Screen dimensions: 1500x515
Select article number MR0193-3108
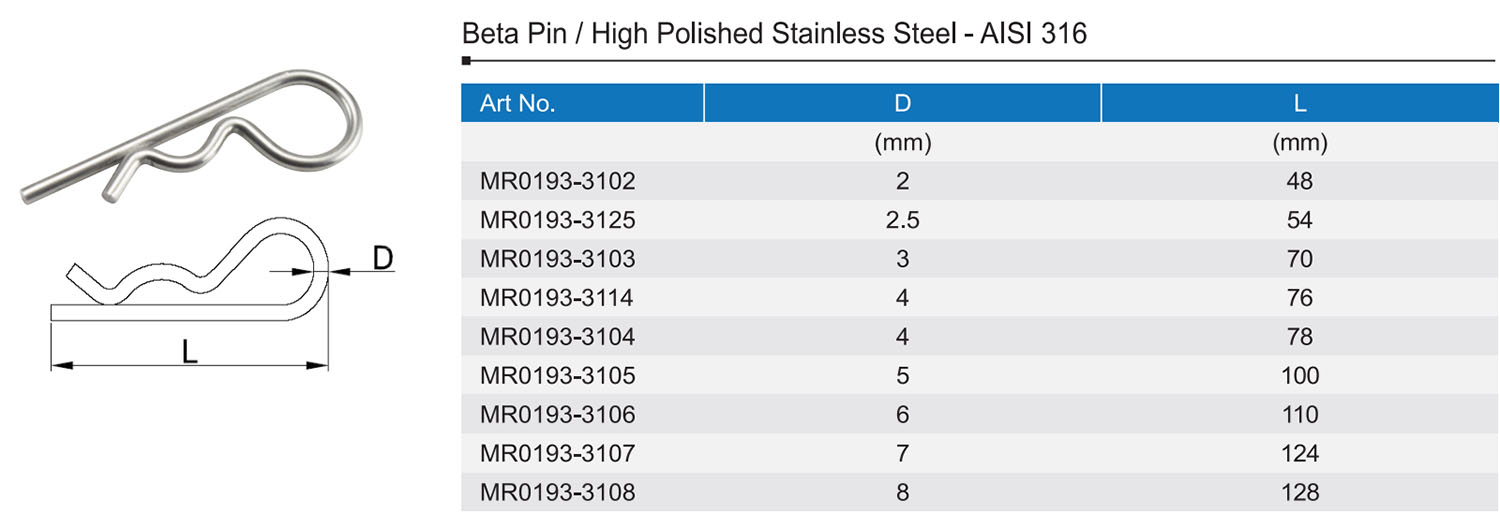pyautogui.click(x=557, y=492)
